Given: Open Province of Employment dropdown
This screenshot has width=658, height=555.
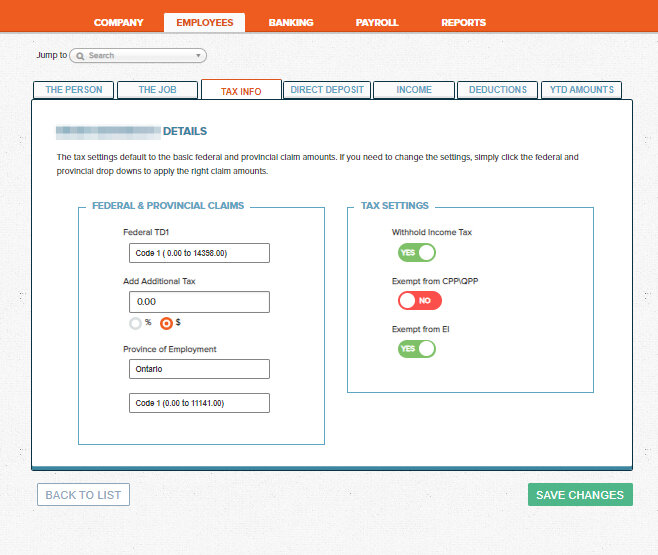Looking at the screenshot, I should 199,369.
